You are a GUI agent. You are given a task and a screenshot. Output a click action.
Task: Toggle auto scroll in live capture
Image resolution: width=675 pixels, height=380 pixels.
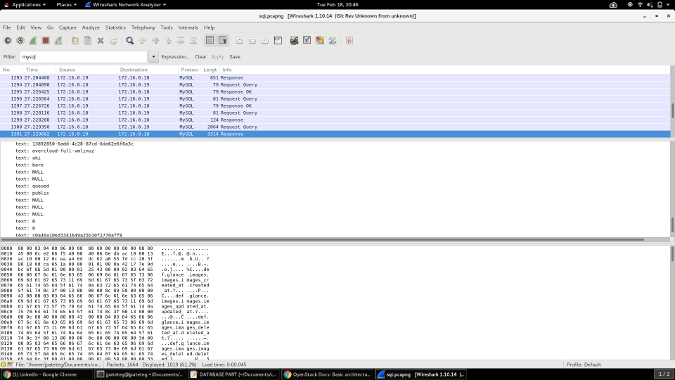223,40
